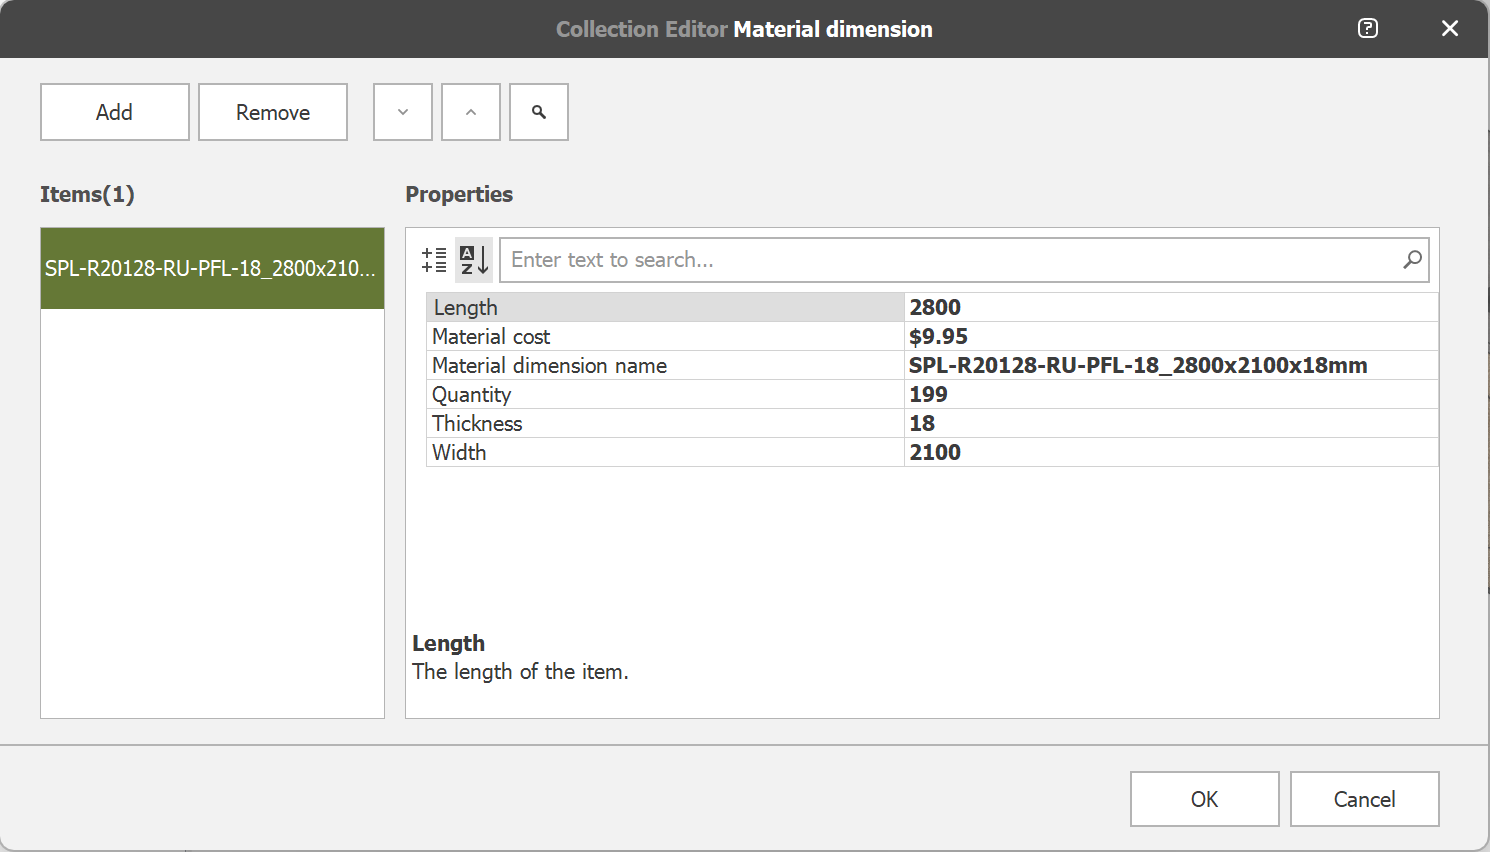Click the Cancel button
1490x852 pixels.
pyautogui.click(x=1364, y=799)
